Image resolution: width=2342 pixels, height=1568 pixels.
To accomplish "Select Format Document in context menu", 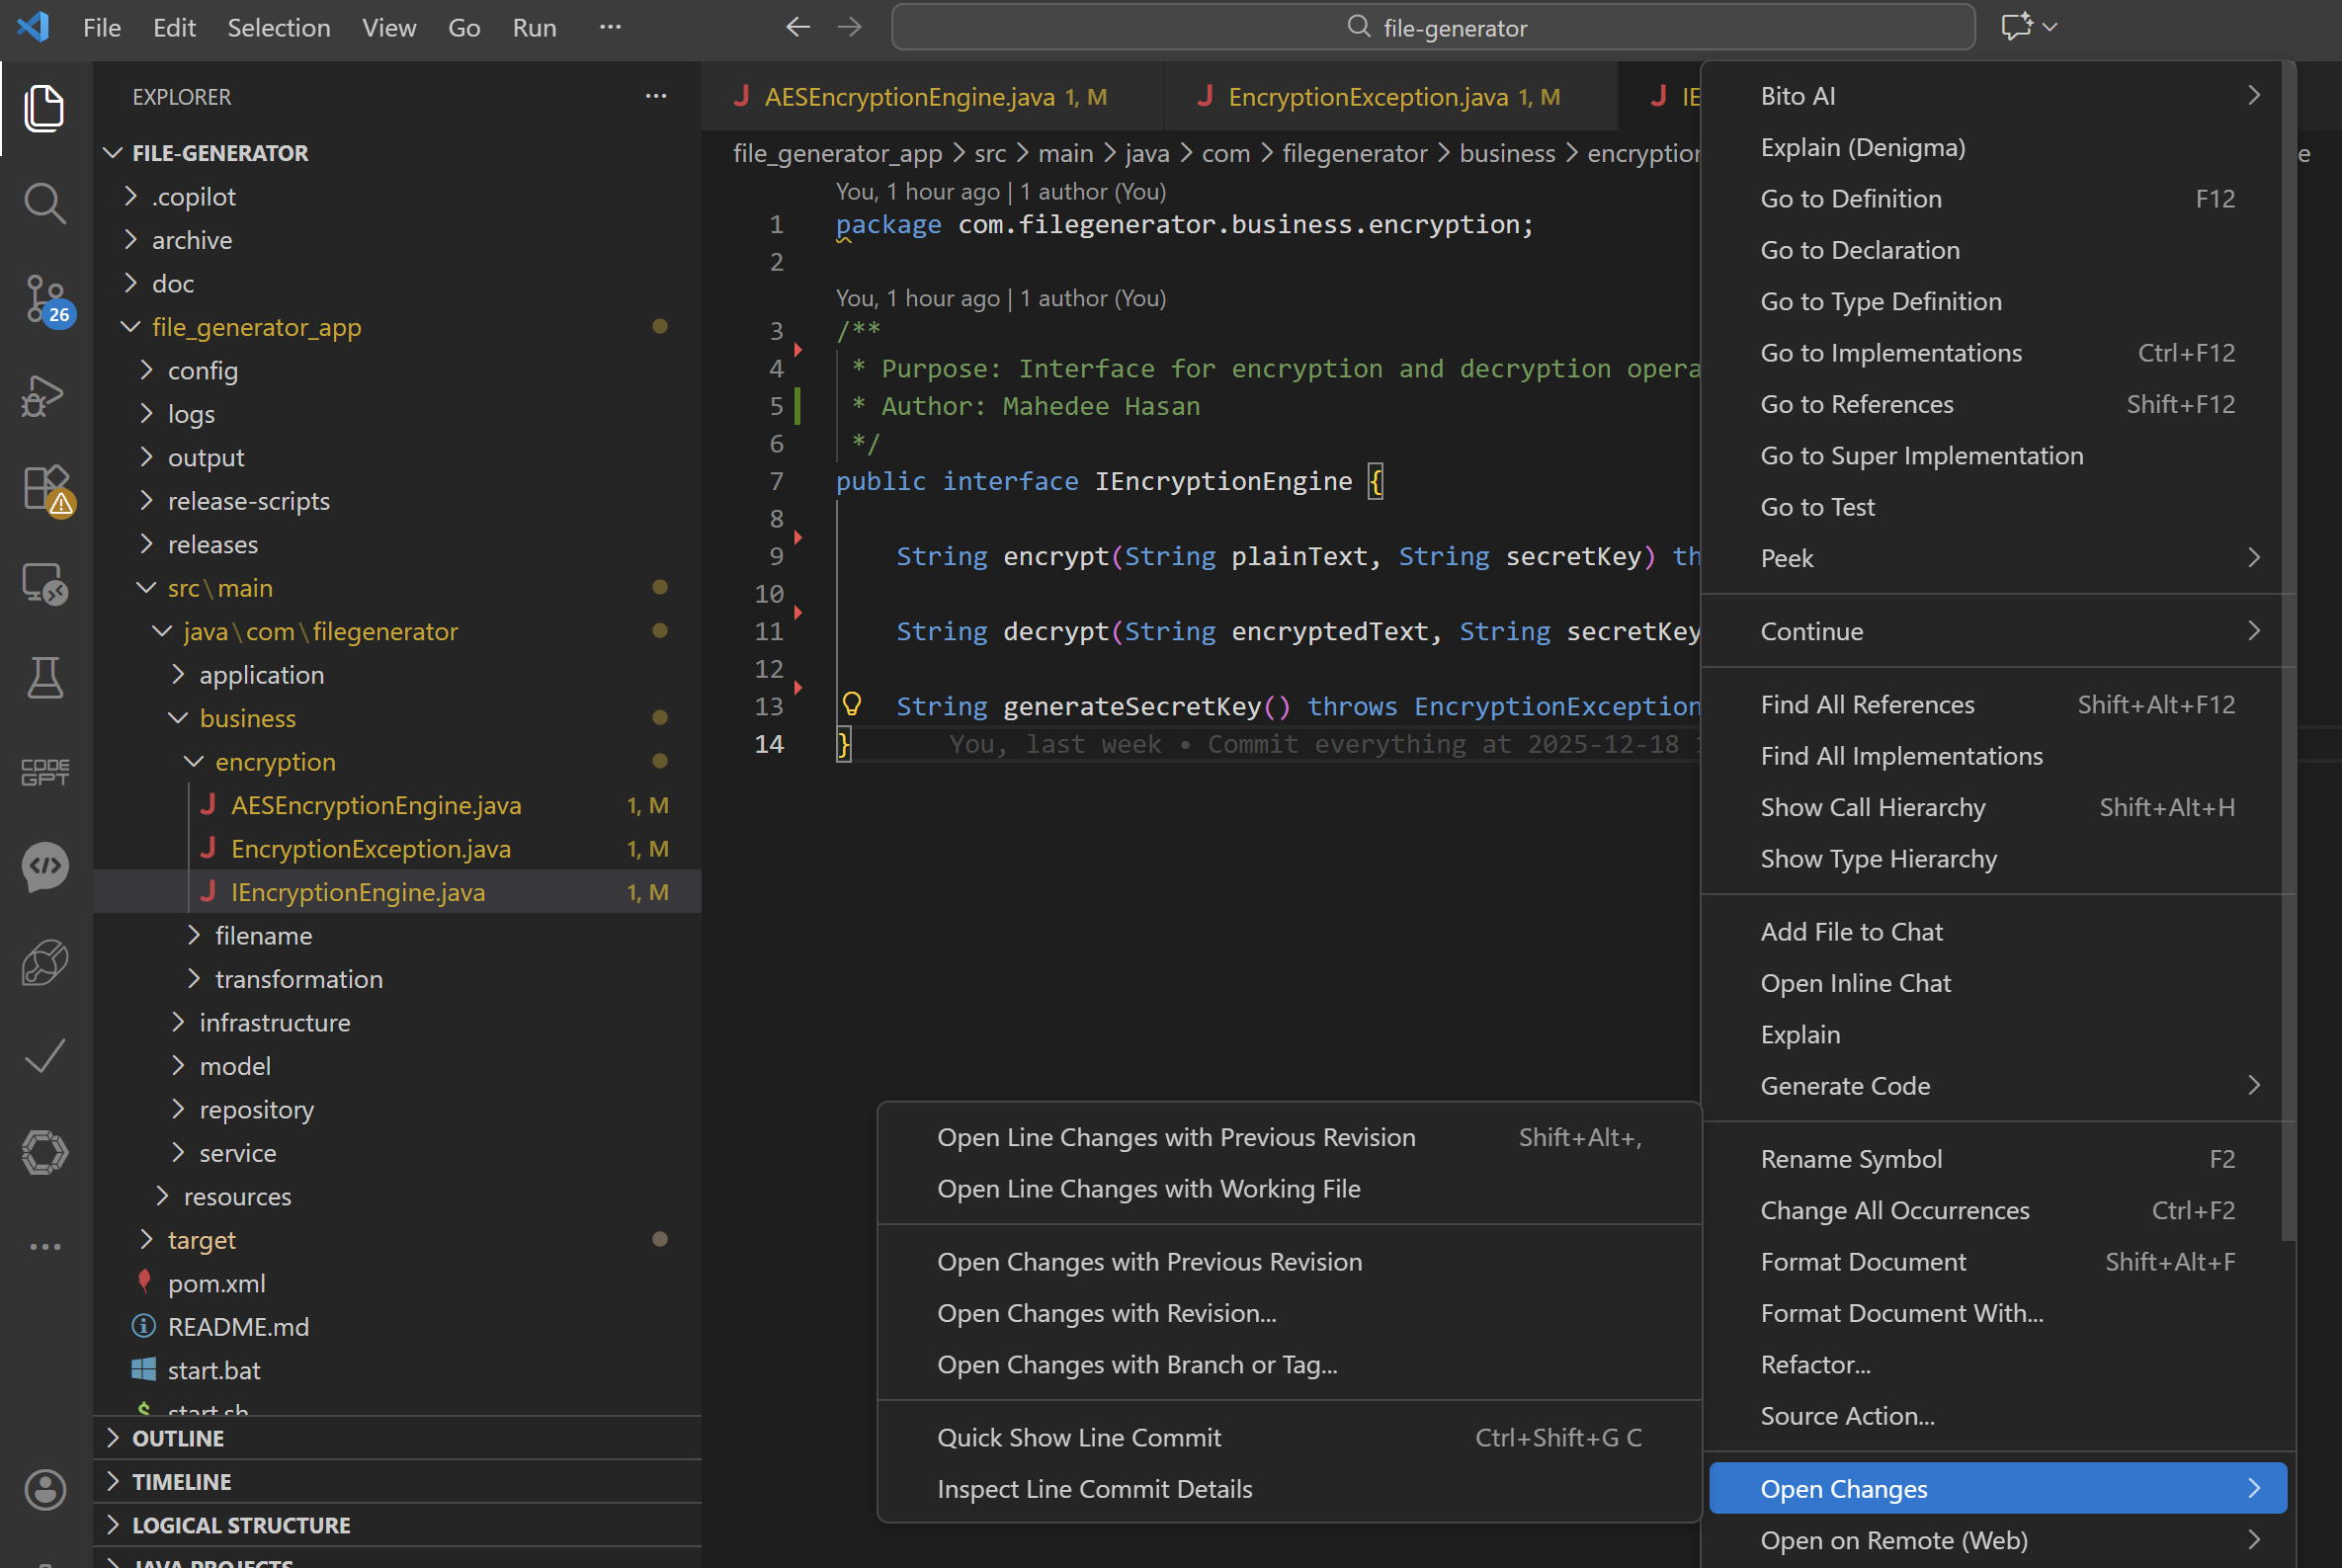I will [x=1862, y=1261].
